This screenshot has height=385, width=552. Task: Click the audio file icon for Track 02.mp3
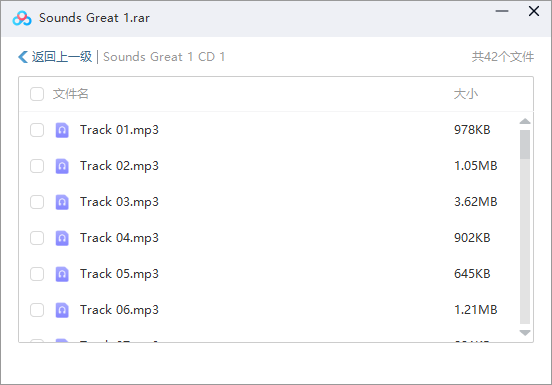point(62,166)
